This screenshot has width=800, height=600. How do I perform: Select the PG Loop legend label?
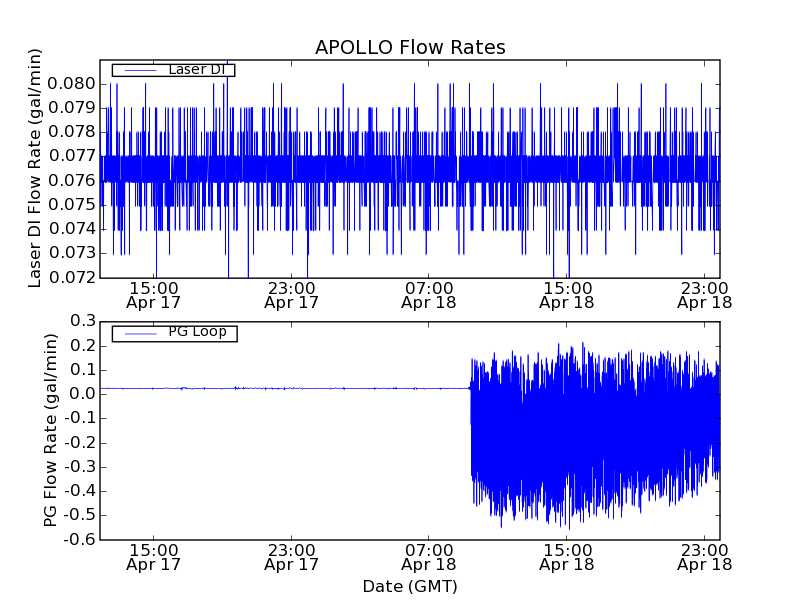(197, 332)
